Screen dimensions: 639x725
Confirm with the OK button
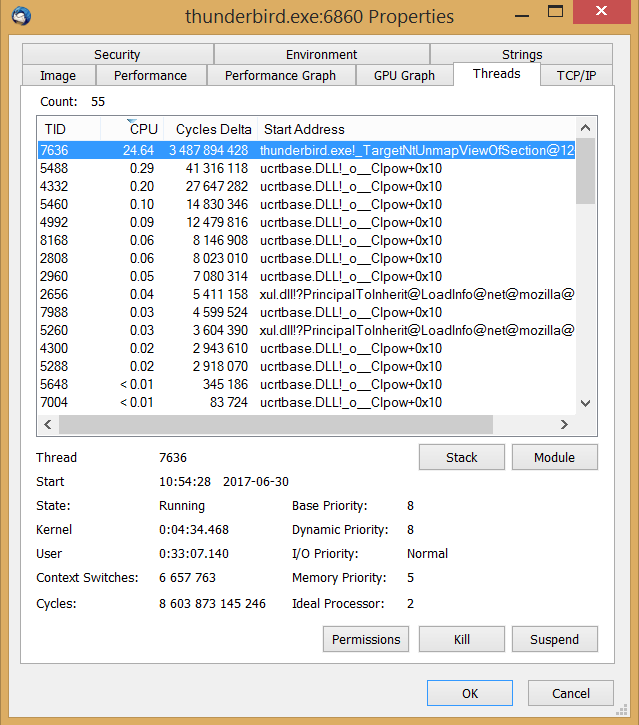(470, 693)
